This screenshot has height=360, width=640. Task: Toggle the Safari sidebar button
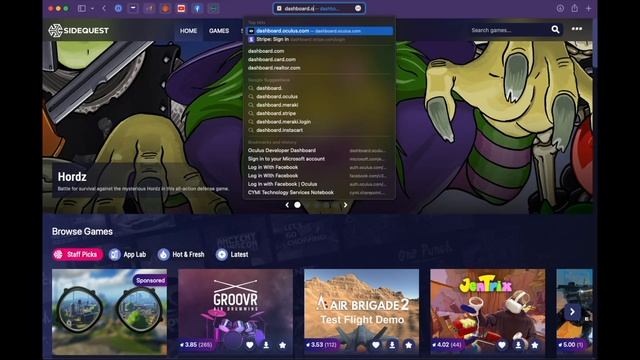tap(82, 8)
